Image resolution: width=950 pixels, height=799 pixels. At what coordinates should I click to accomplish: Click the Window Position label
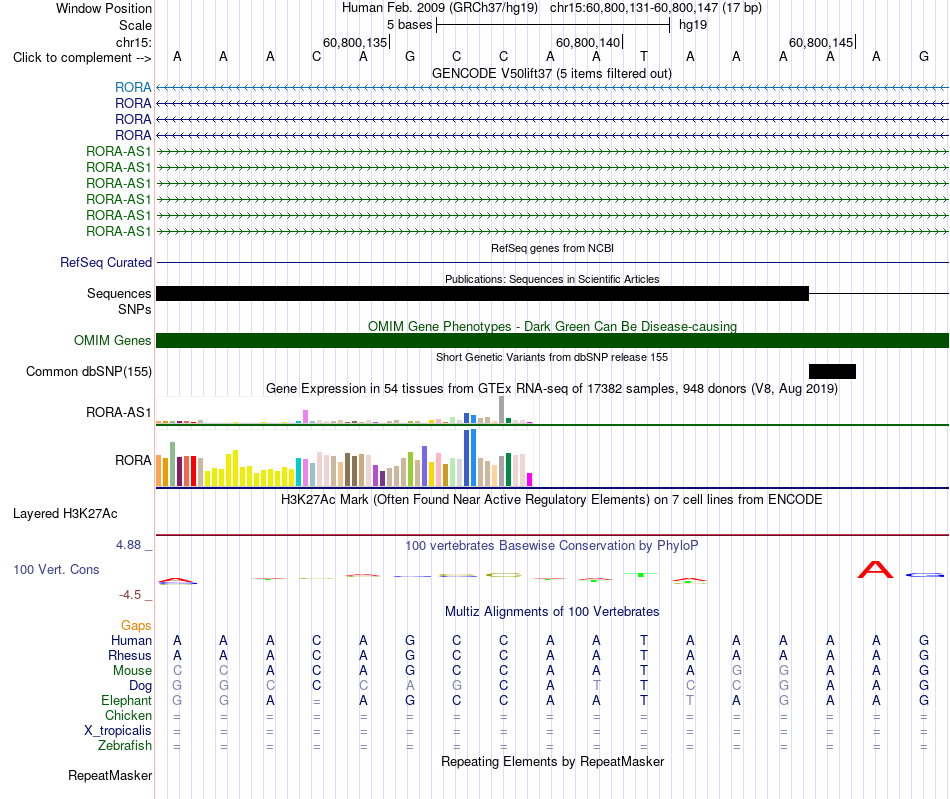[104, 8]
